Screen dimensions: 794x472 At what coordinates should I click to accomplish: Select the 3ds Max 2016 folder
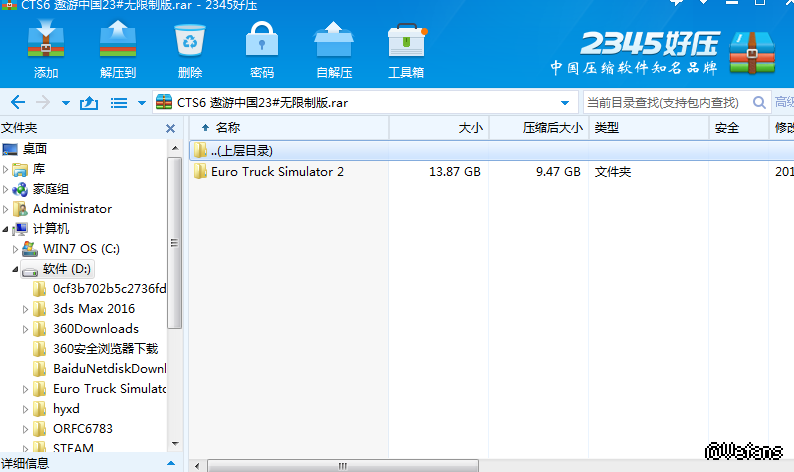(x=94, y=308)
